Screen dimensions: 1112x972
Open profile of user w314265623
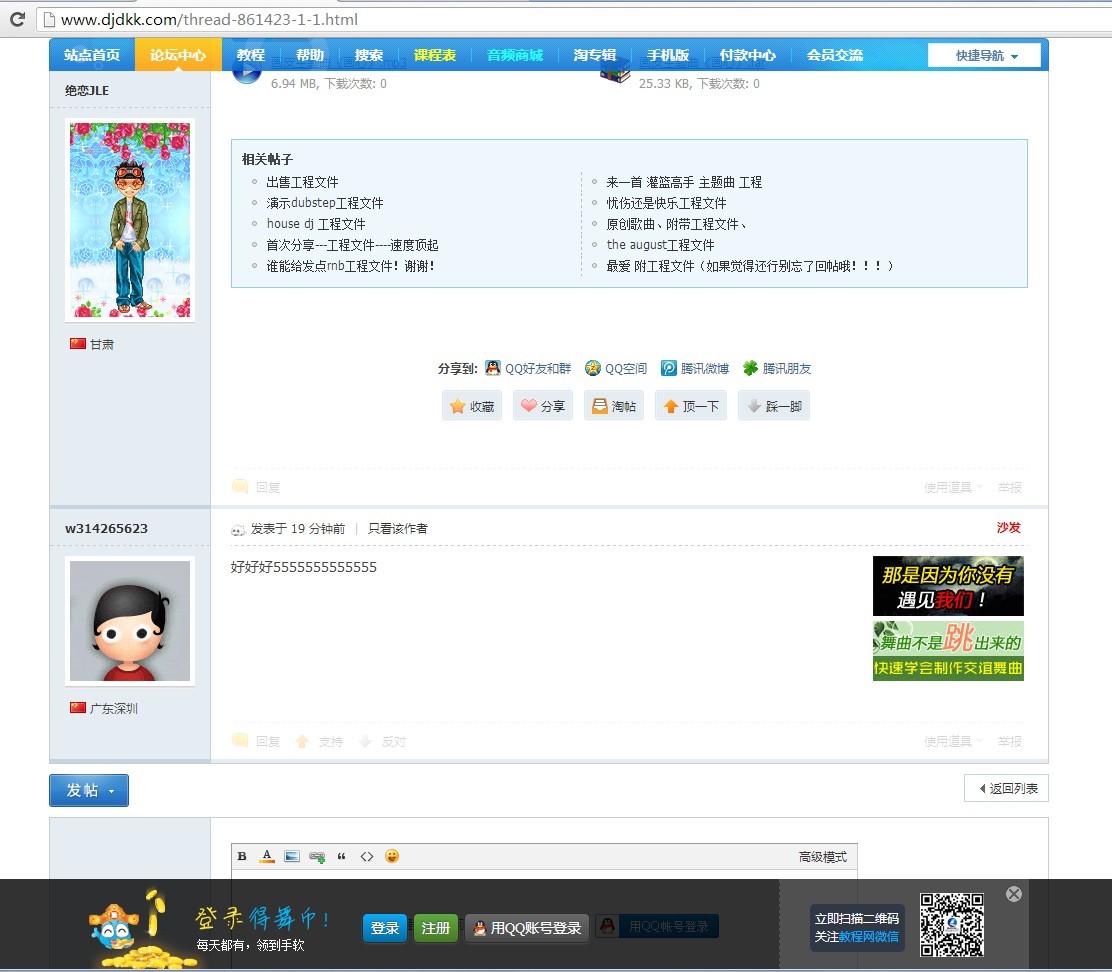[x=106, y=528]
